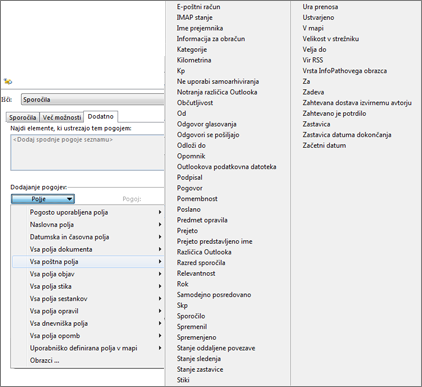Select the Pomembnost field
Screen dimensions: 422x387
point(197,199)
